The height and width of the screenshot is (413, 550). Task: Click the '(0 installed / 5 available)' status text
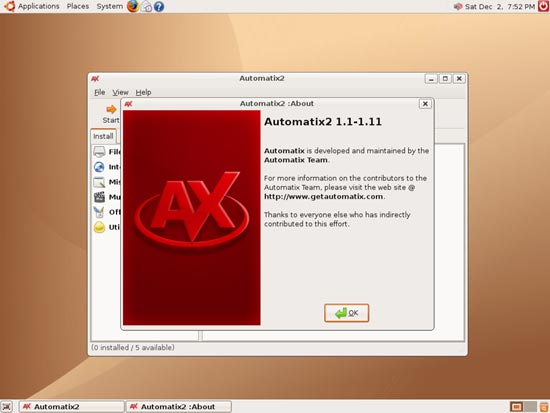coord(133,347)
